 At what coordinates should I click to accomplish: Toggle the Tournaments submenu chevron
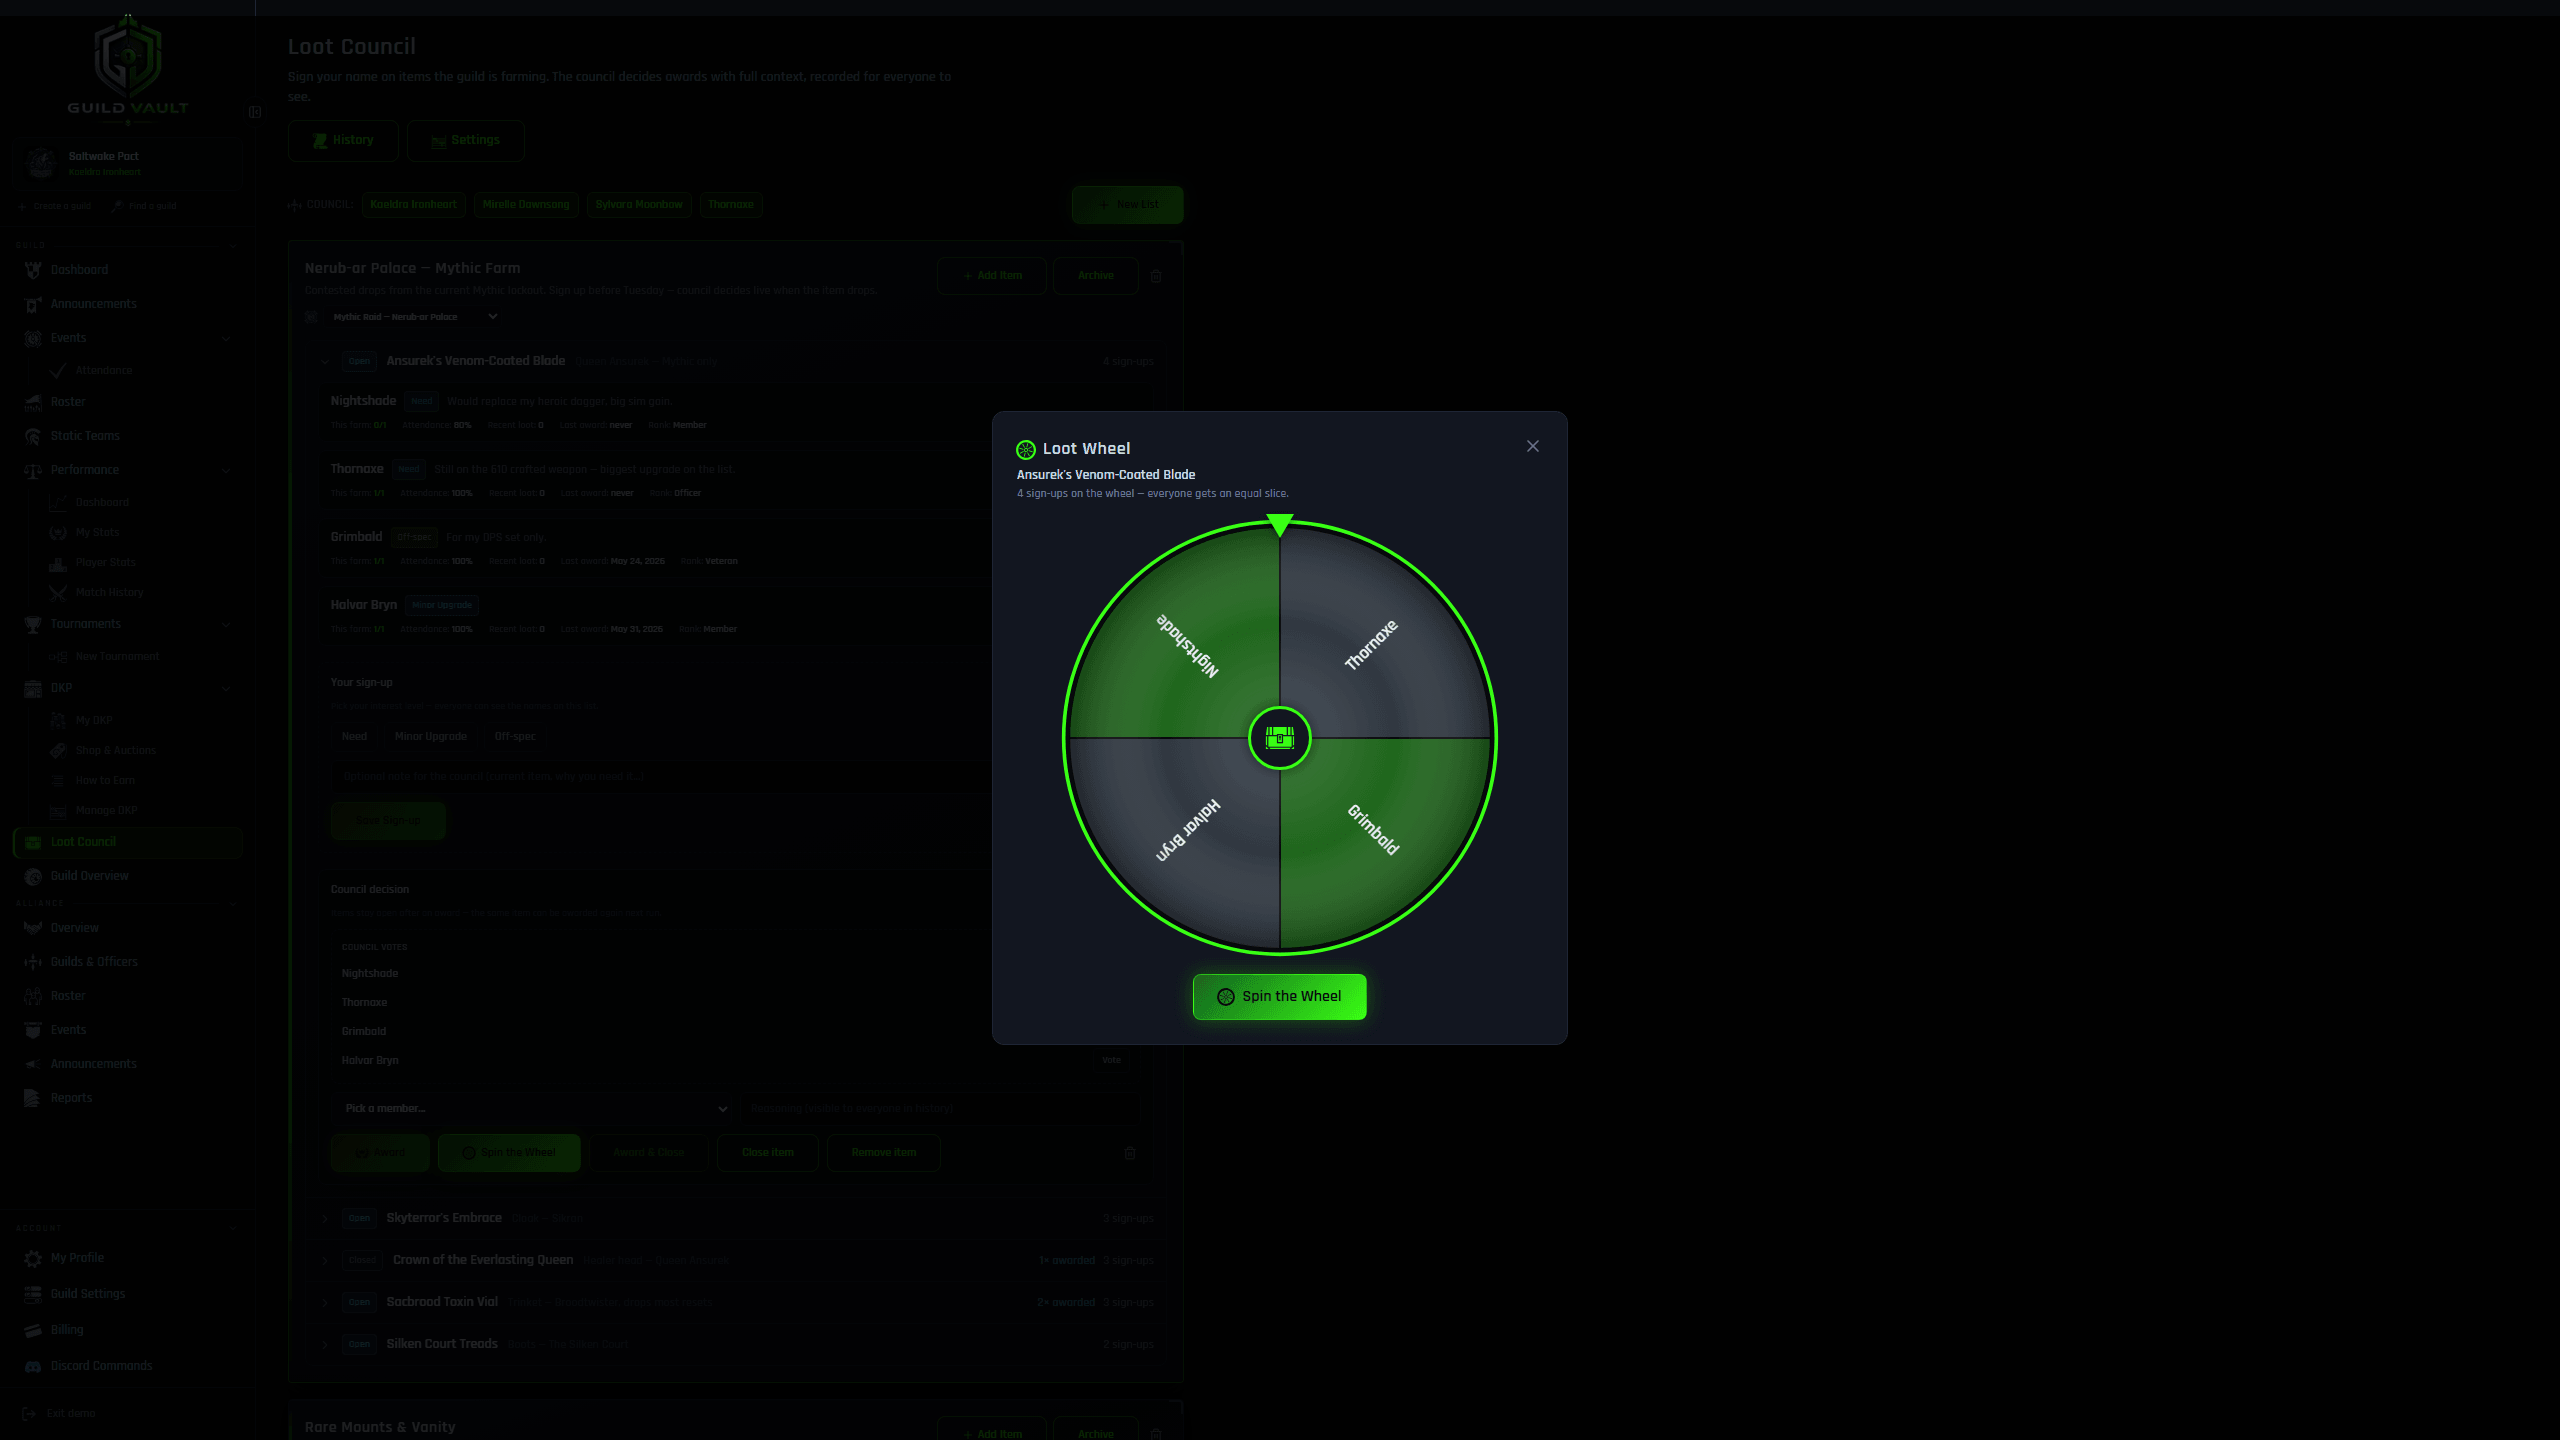tap(226, 625)
